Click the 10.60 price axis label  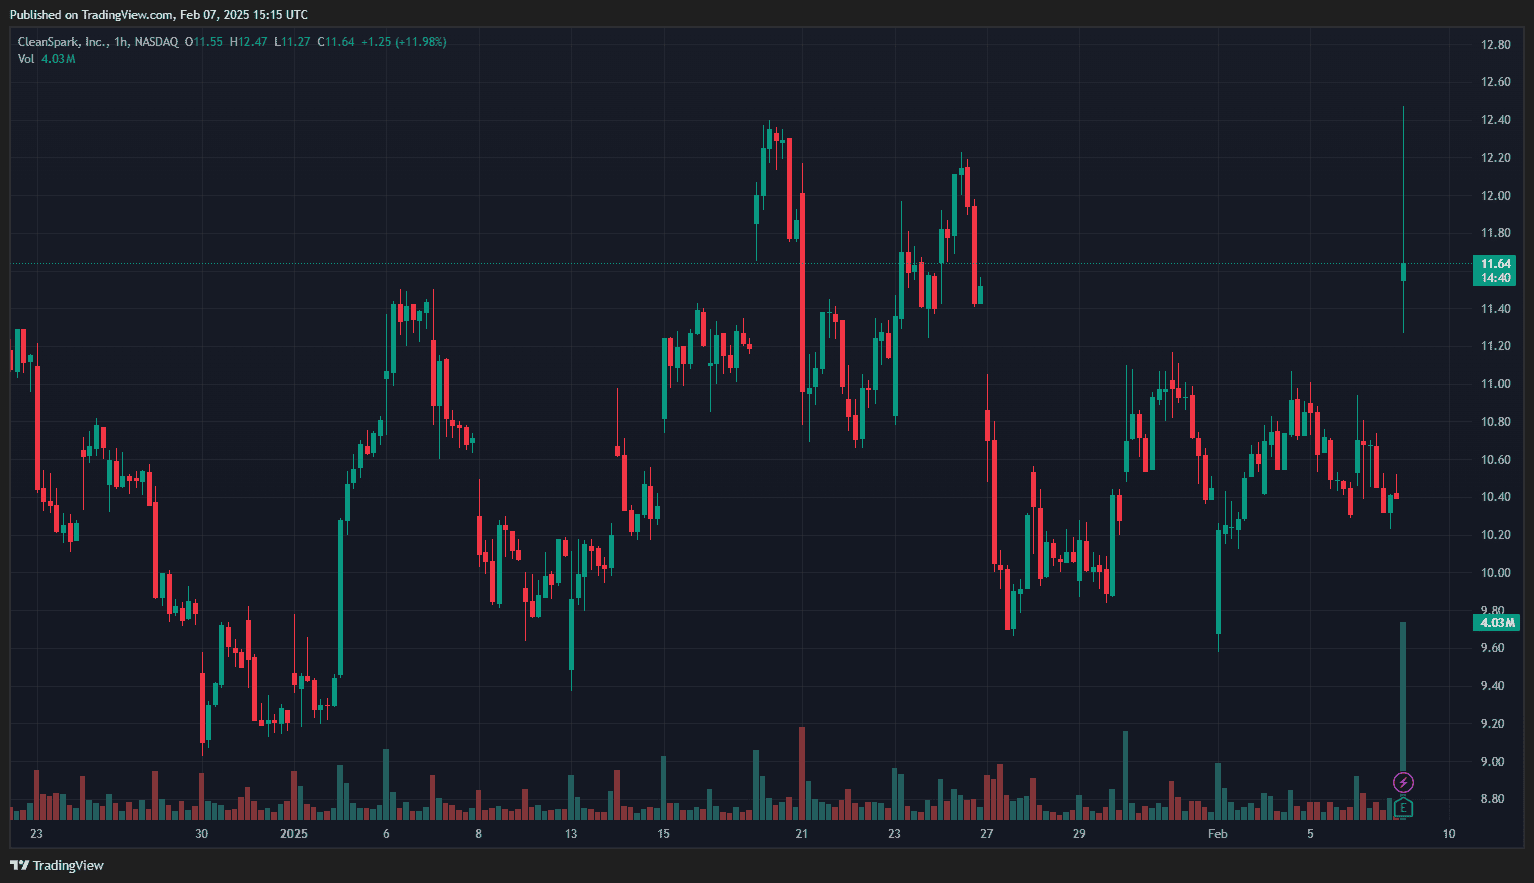(x=1496, y=460)
